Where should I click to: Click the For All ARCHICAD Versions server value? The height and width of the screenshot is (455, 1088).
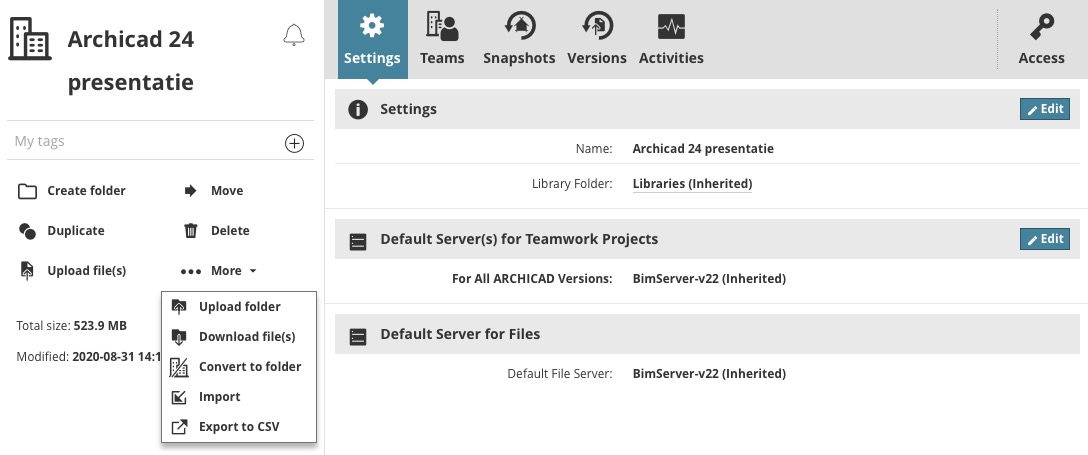(x=709, y=279)
